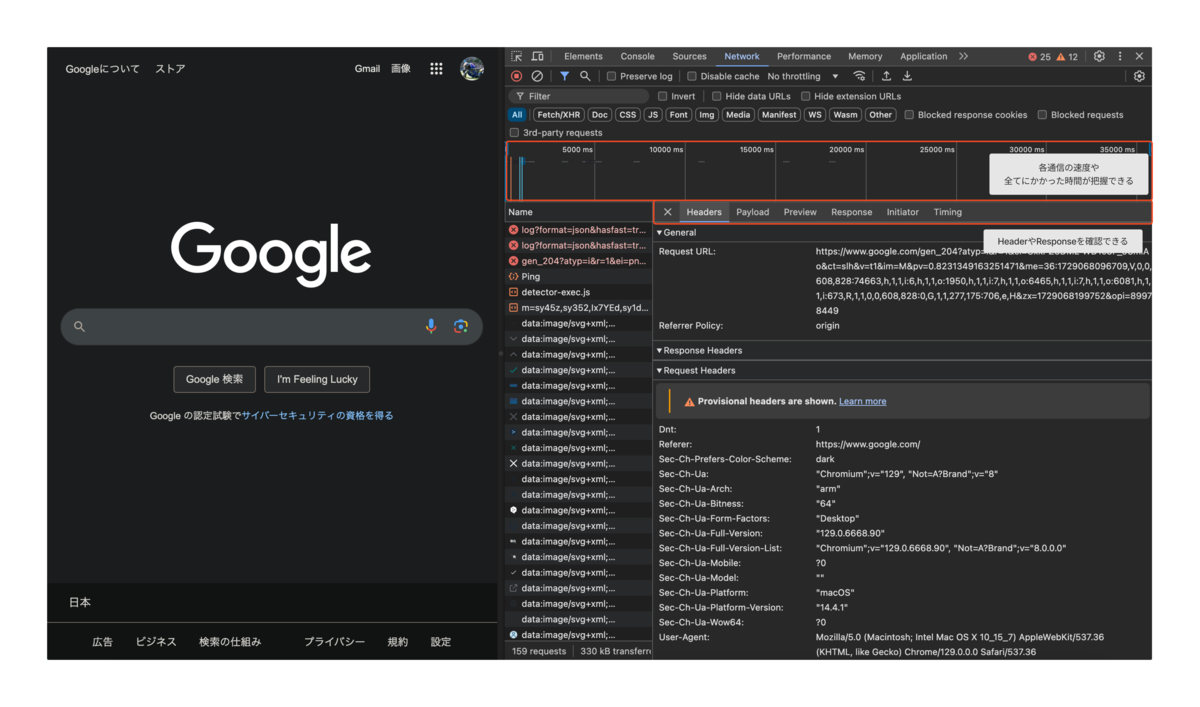Screen dimensions: 1200x707
Task: Check Hide data URLs
Action: pyautogui.click(x=717, y=95)
